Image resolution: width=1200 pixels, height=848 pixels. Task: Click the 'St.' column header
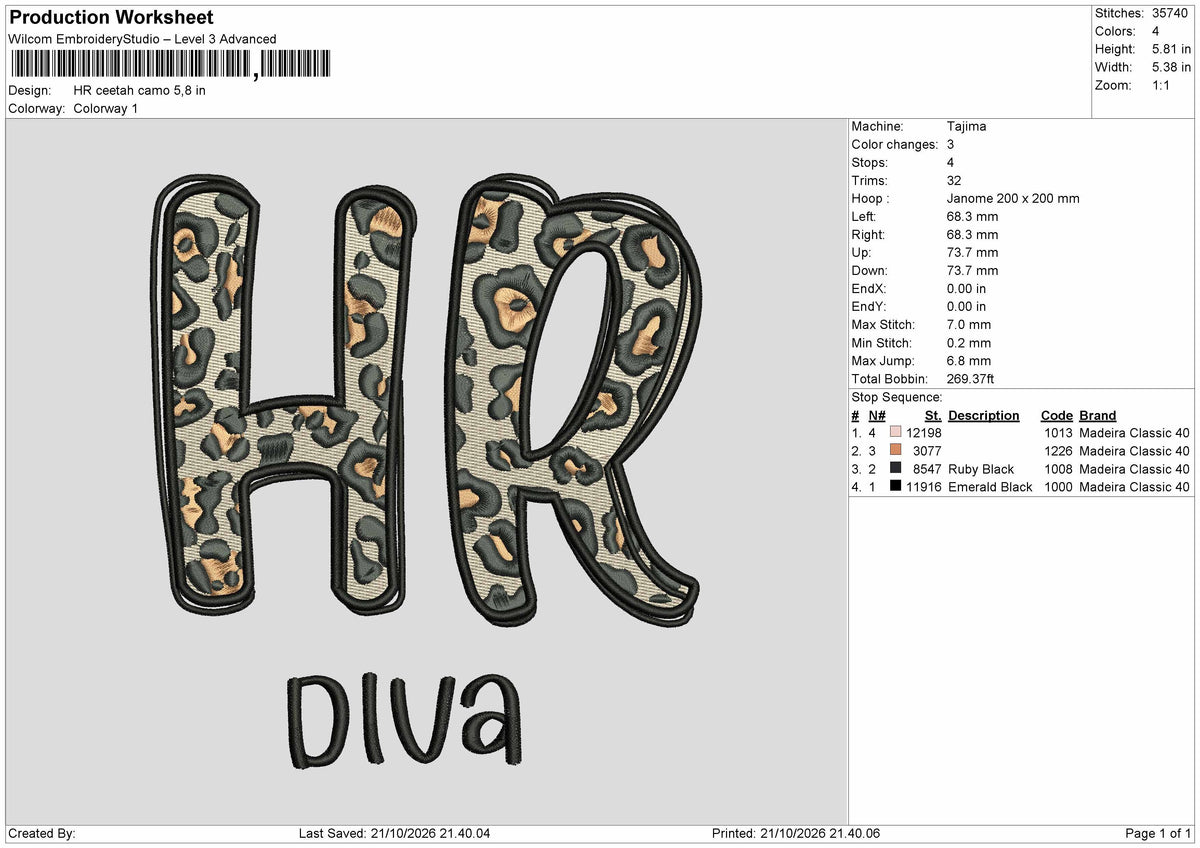(933, 415)
